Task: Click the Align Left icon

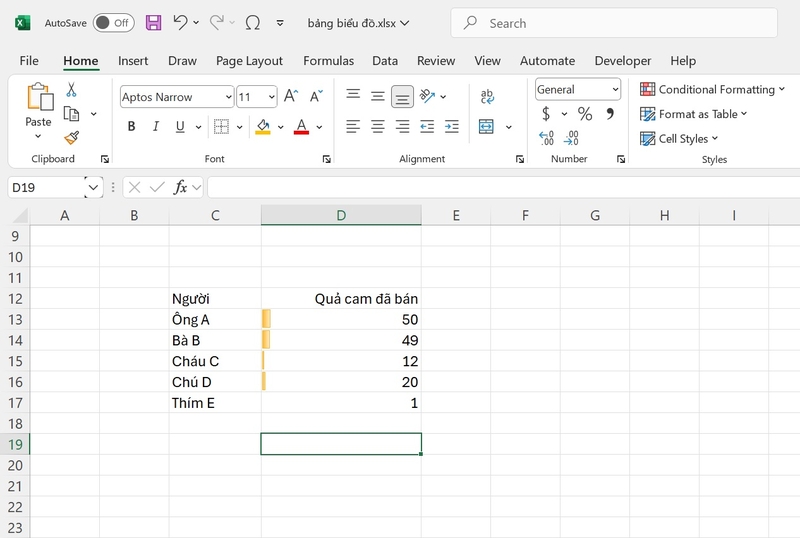Action: pos(353,127)
